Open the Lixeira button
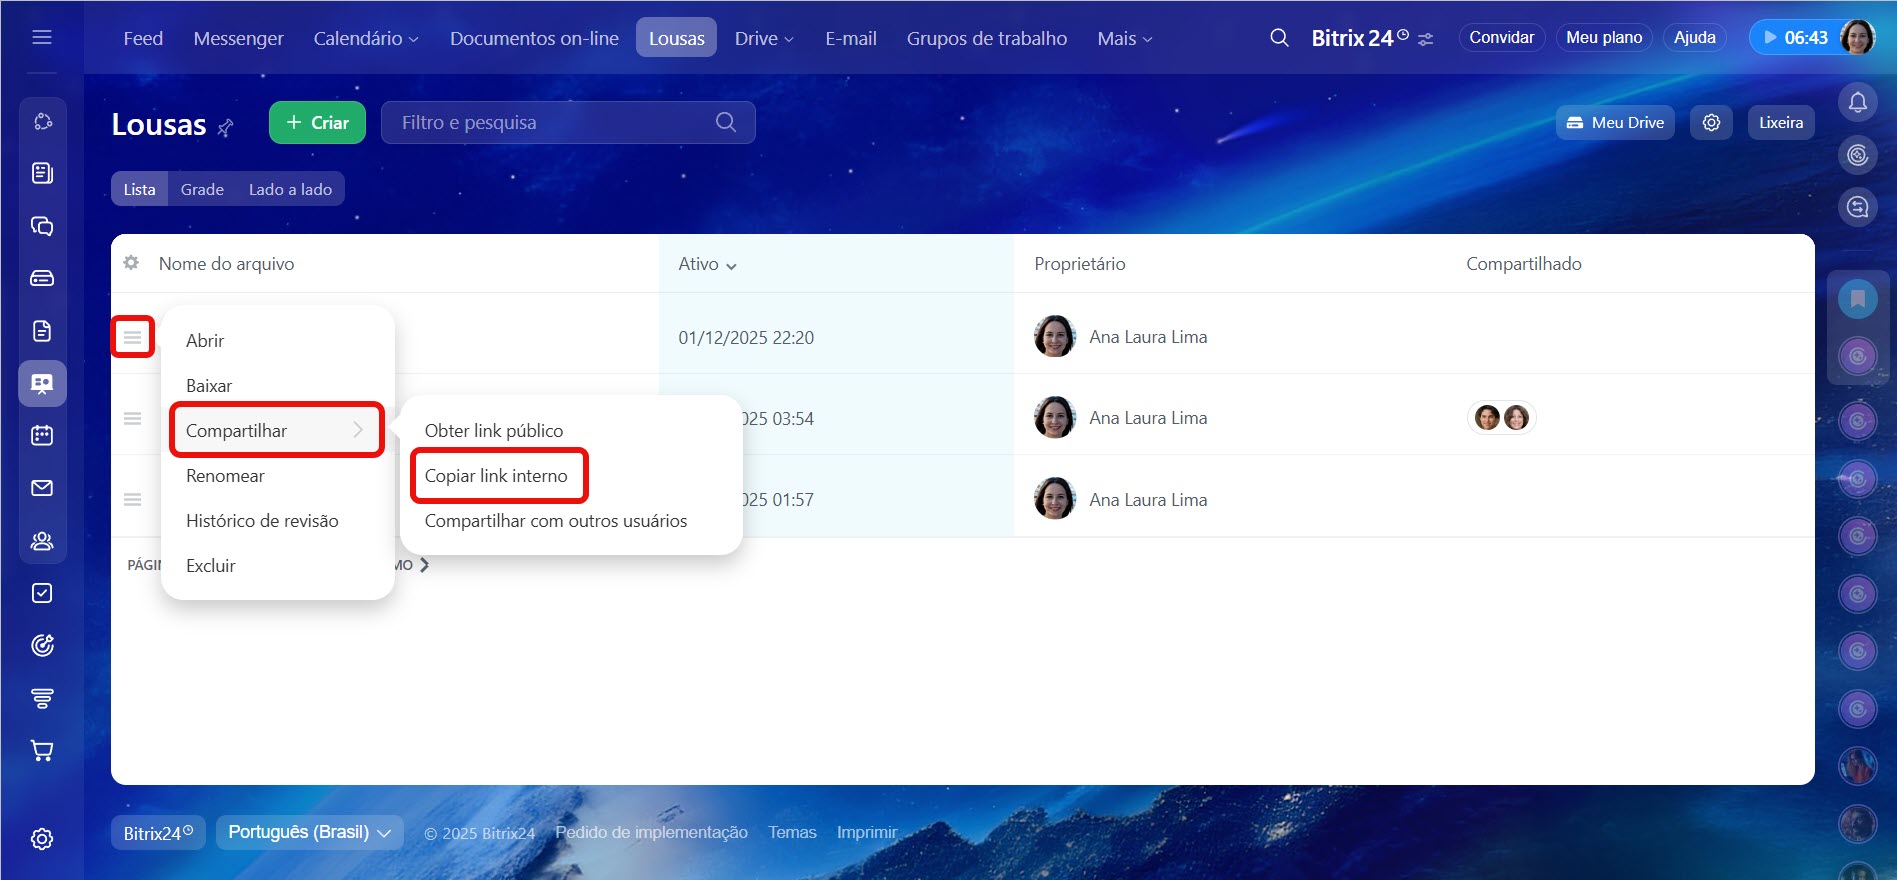Screen dimensions: 1897x880 coord(1780,123)
